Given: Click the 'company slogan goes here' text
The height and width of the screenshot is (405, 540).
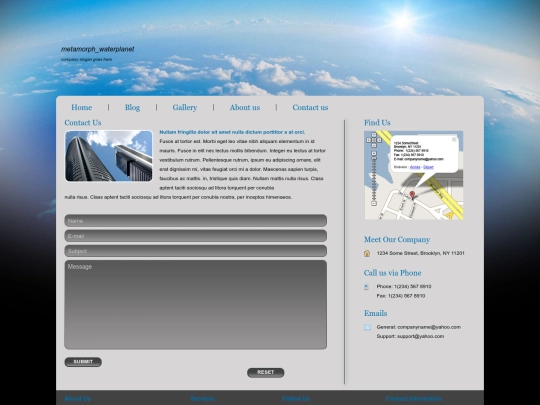Looking at the screenshot, I should (x=86, y=60).
